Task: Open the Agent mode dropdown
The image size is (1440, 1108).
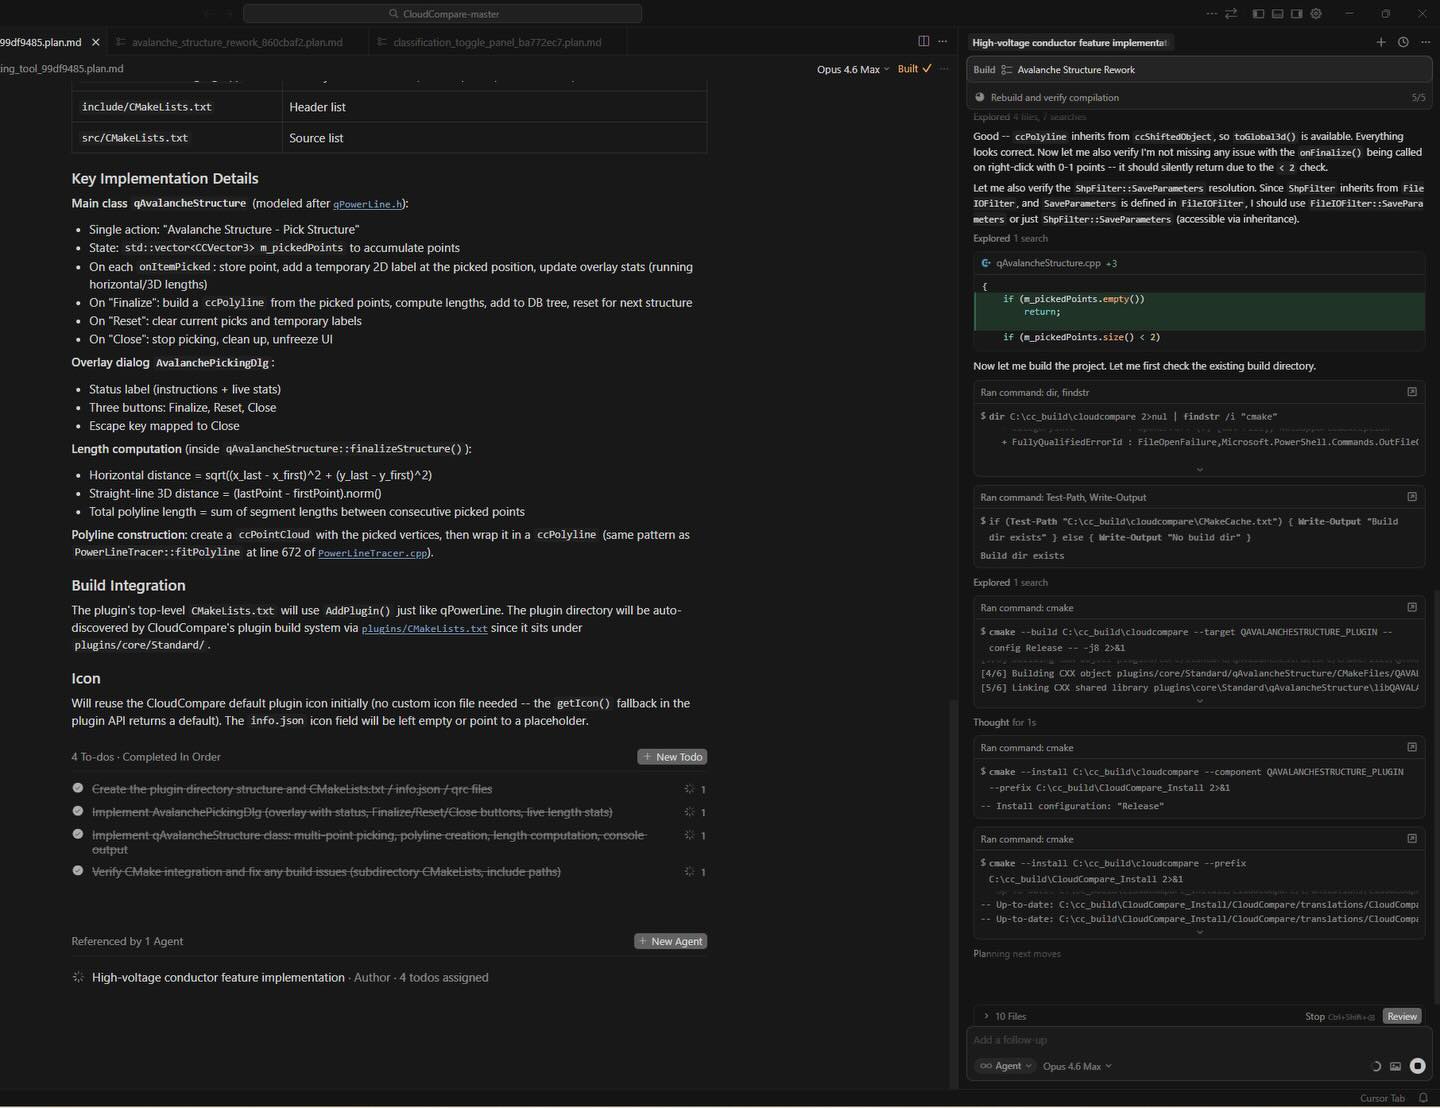Action: [x=1005, y=1066]
